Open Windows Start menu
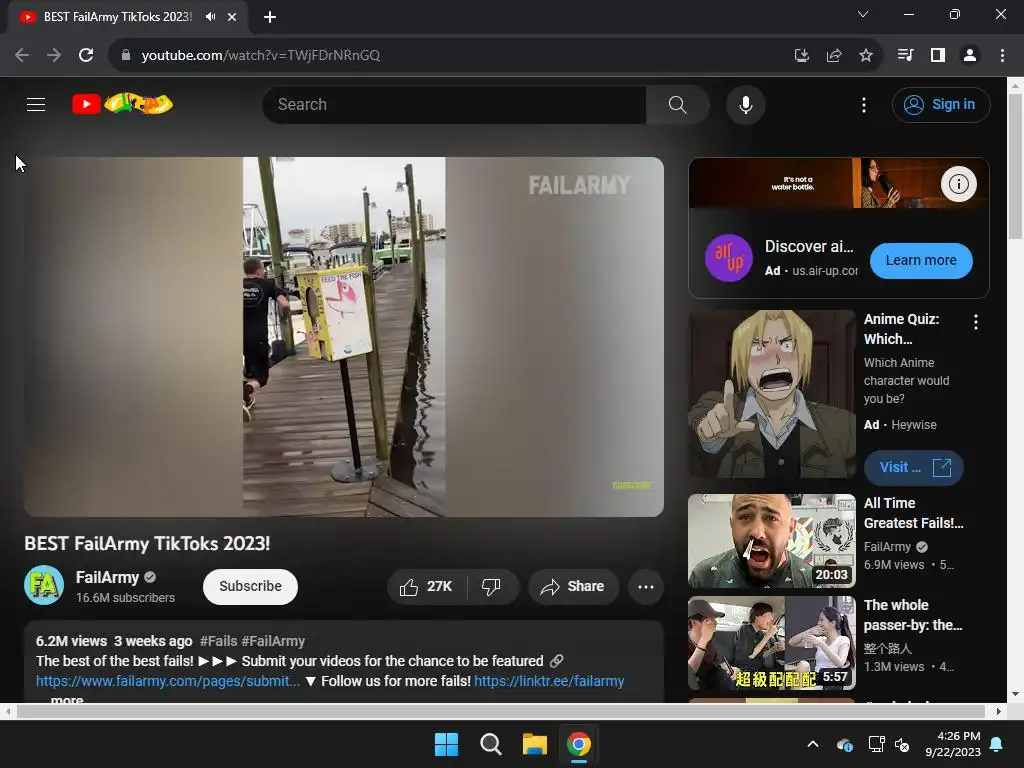 [x=447, y=744]
